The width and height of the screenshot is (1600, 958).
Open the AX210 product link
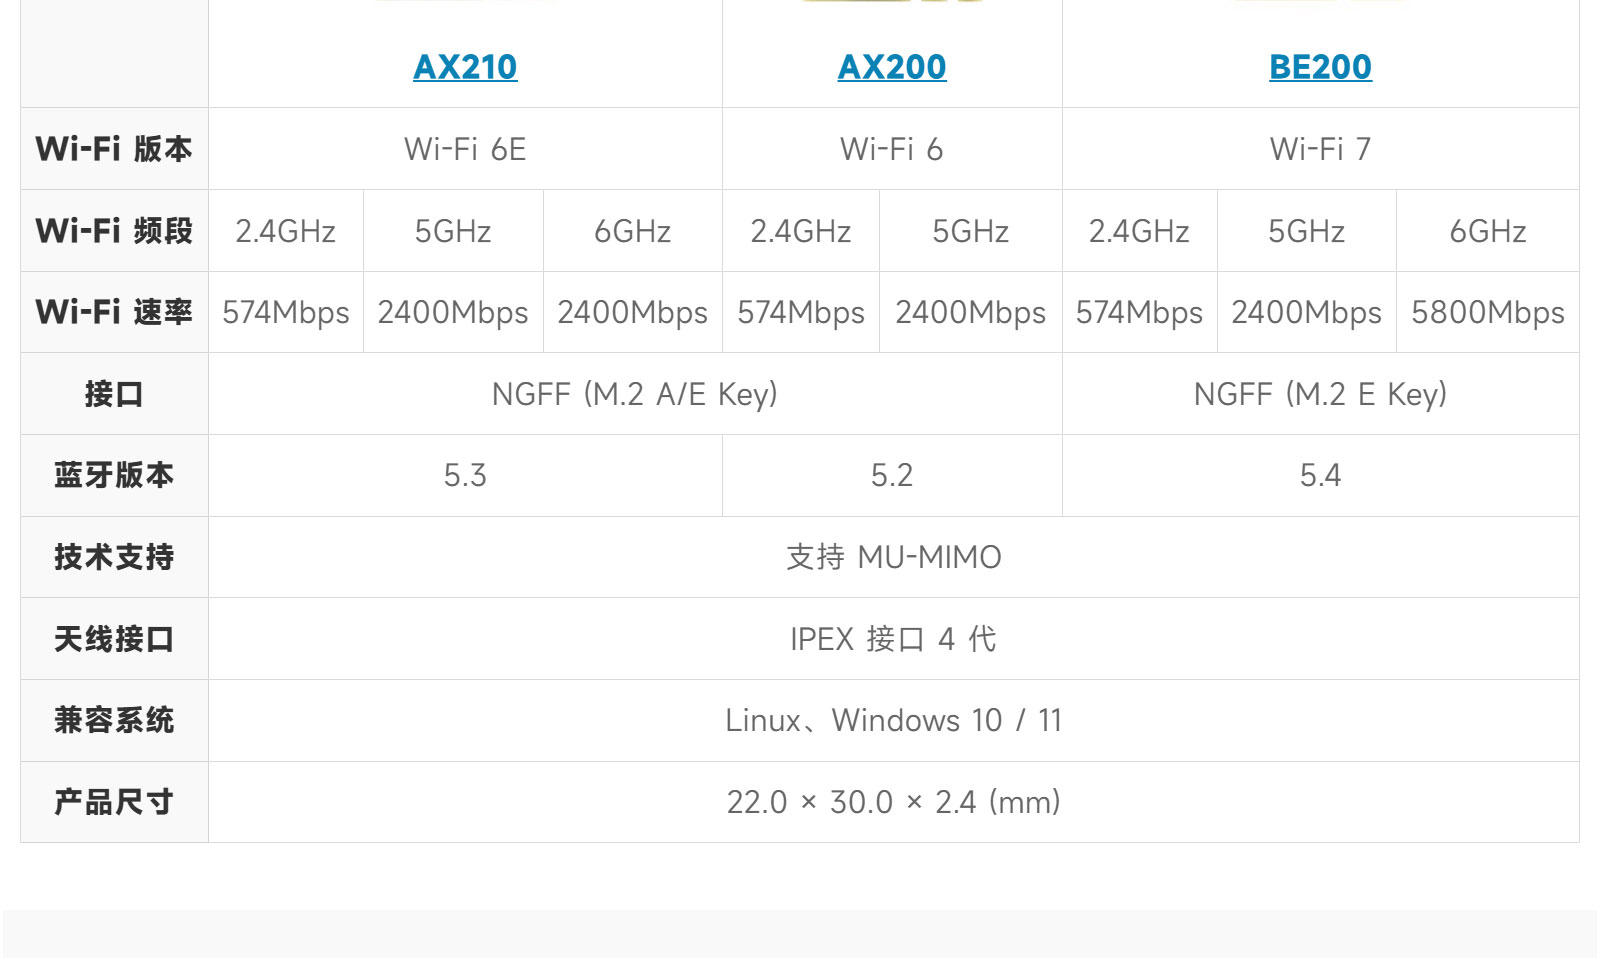click(465, 67)
